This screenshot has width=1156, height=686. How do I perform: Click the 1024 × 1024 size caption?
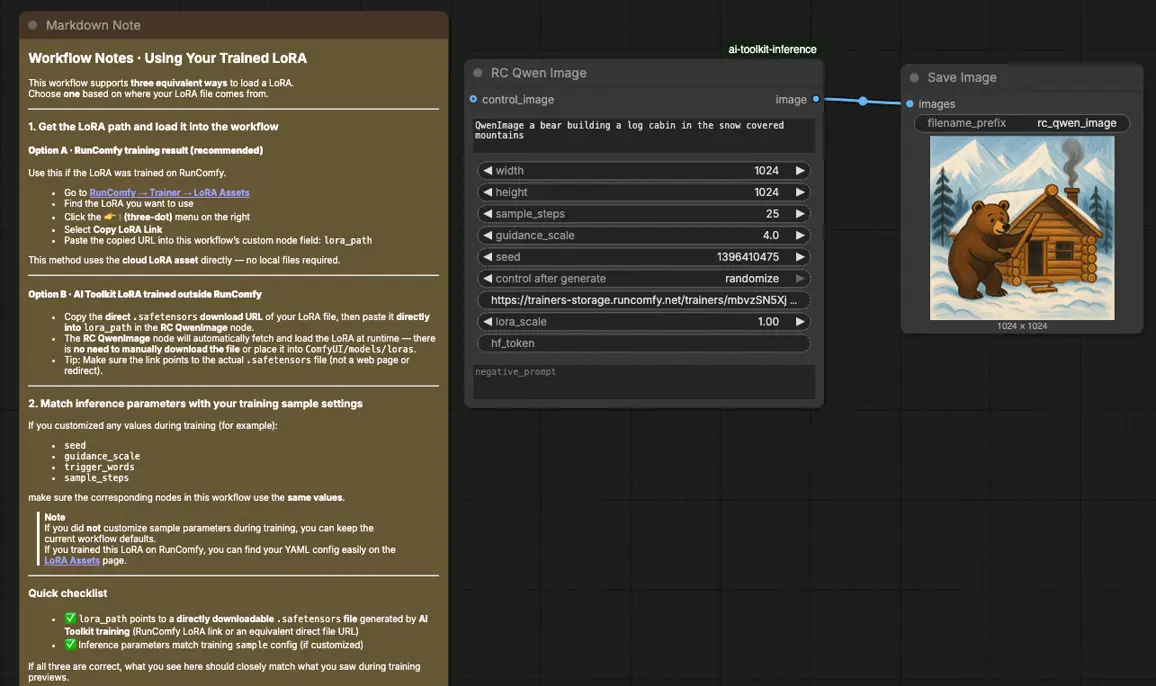pyautogui.click(x=1022, y=326)
